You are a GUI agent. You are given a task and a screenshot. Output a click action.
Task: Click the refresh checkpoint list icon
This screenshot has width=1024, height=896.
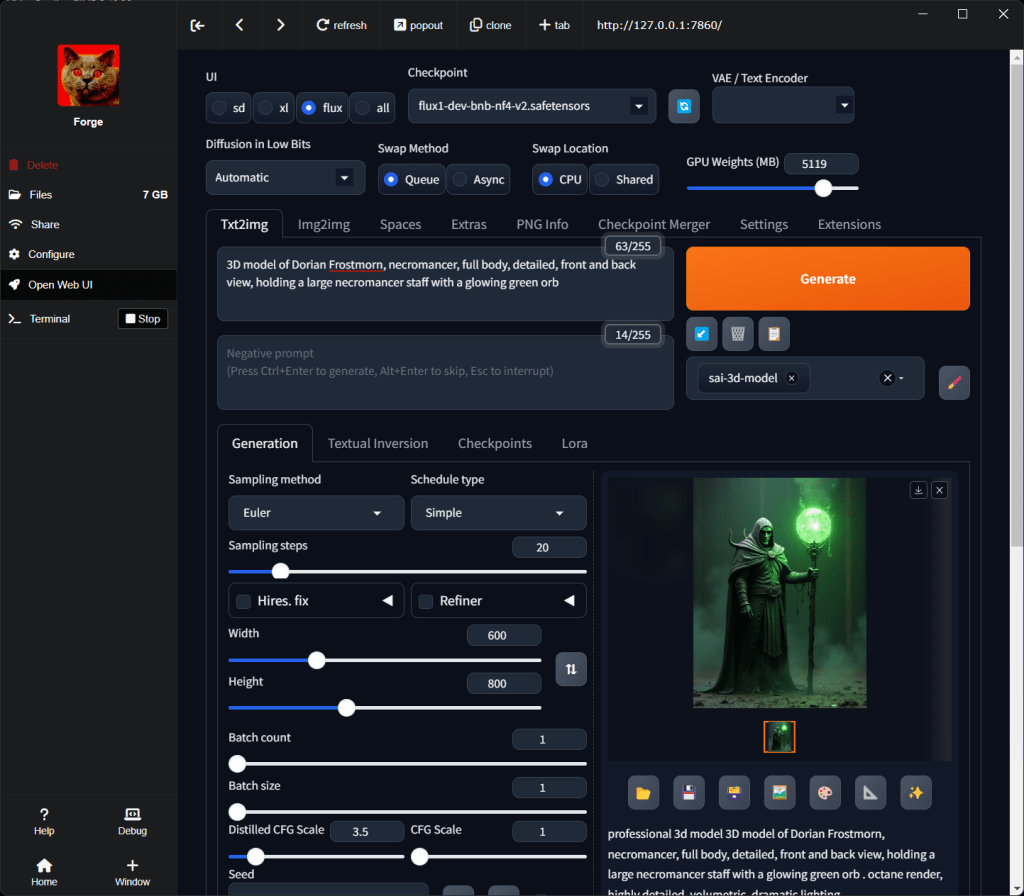(684, 106)
